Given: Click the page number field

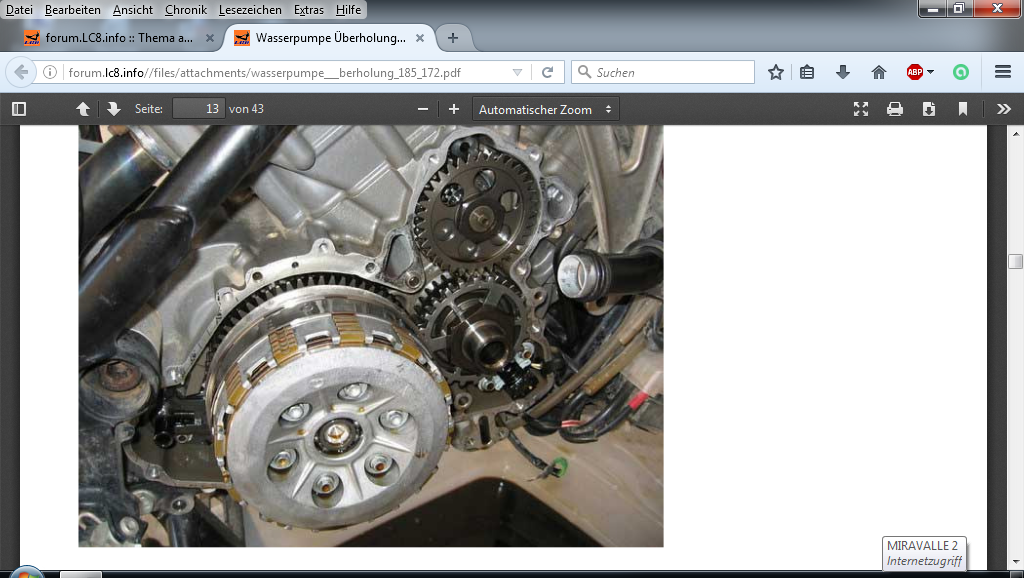Looking at the screenshot, I should [x=198, y=109].
